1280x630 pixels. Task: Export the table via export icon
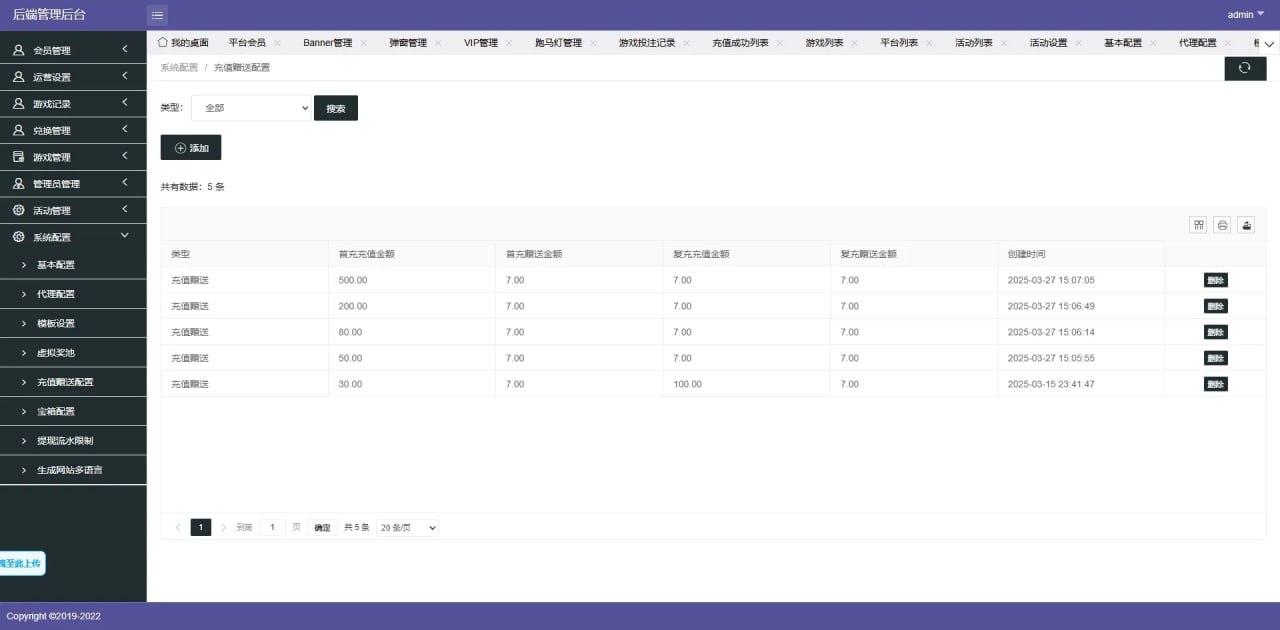click(1246, 225)
